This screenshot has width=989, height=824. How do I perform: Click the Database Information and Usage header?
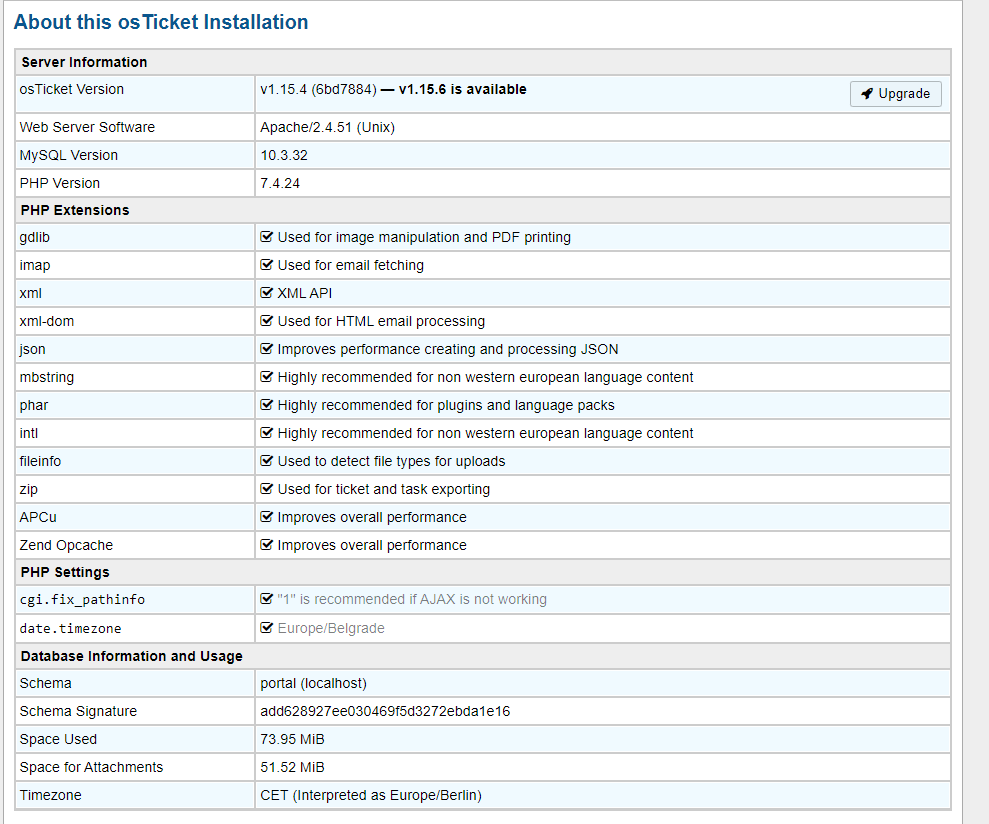point(131,656)
